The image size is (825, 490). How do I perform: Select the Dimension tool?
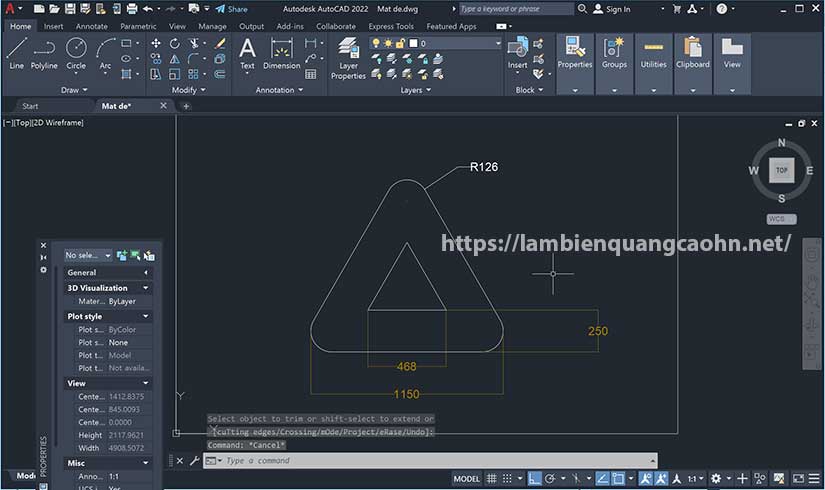(x=281, y=54)
